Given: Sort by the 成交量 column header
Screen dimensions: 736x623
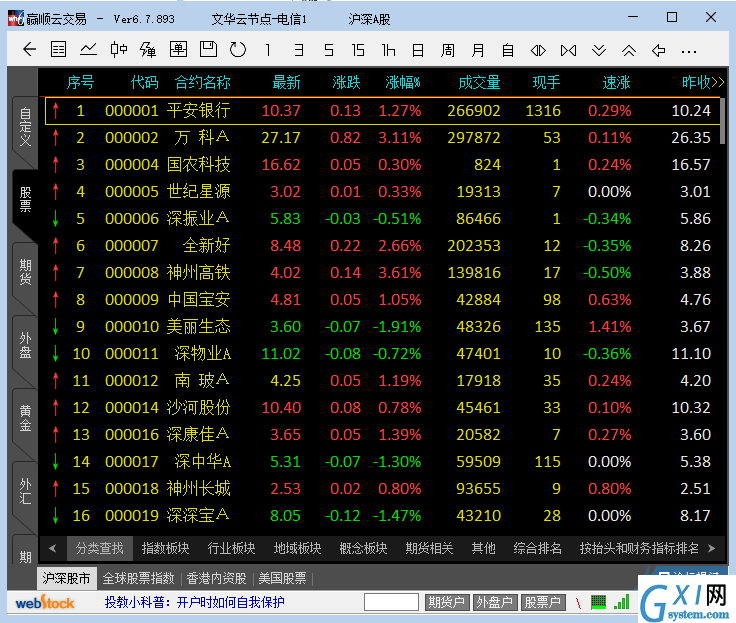Looking at the screenshot, I should point(479,83).
